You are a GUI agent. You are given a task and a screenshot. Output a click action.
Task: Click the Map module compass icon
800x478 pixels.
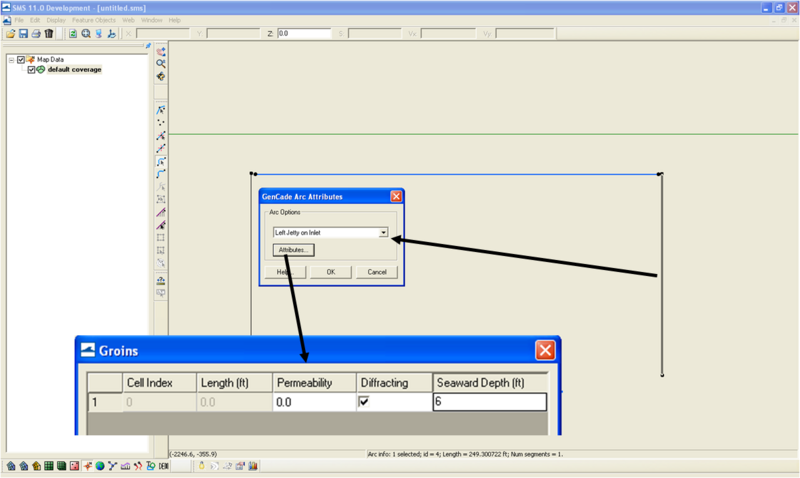87,466
